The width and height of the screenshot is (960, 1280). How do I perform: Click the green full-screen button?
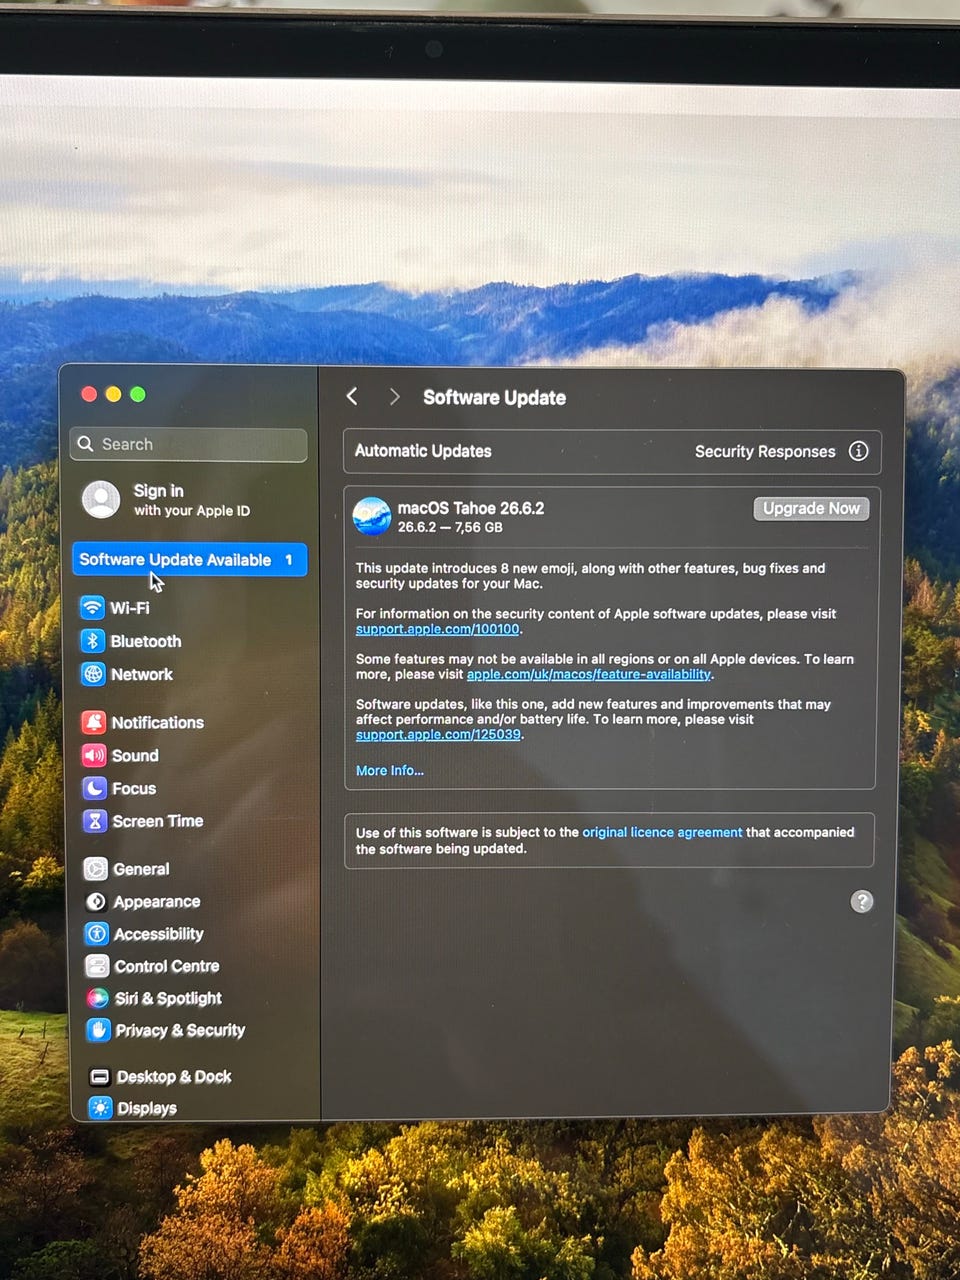138,394
